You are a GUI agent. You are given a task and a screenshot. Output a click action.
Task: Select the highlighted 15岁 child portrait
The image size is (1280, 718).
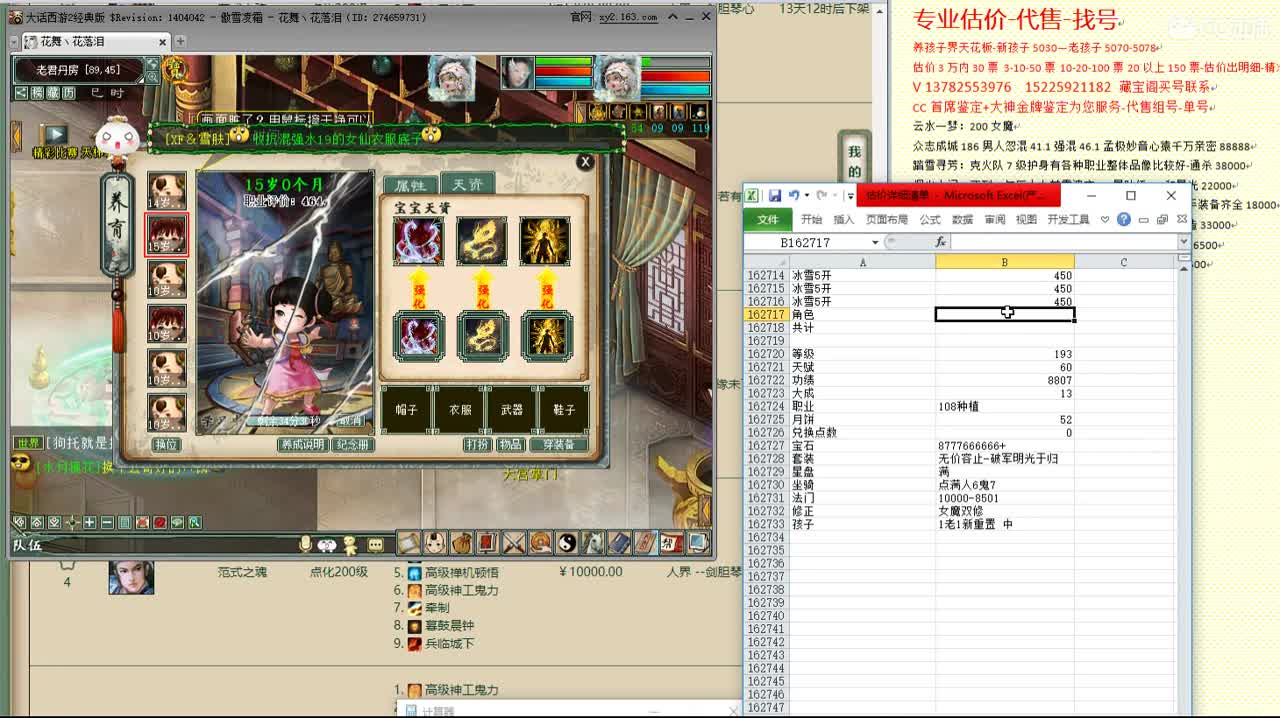click(x=167, y=235)
